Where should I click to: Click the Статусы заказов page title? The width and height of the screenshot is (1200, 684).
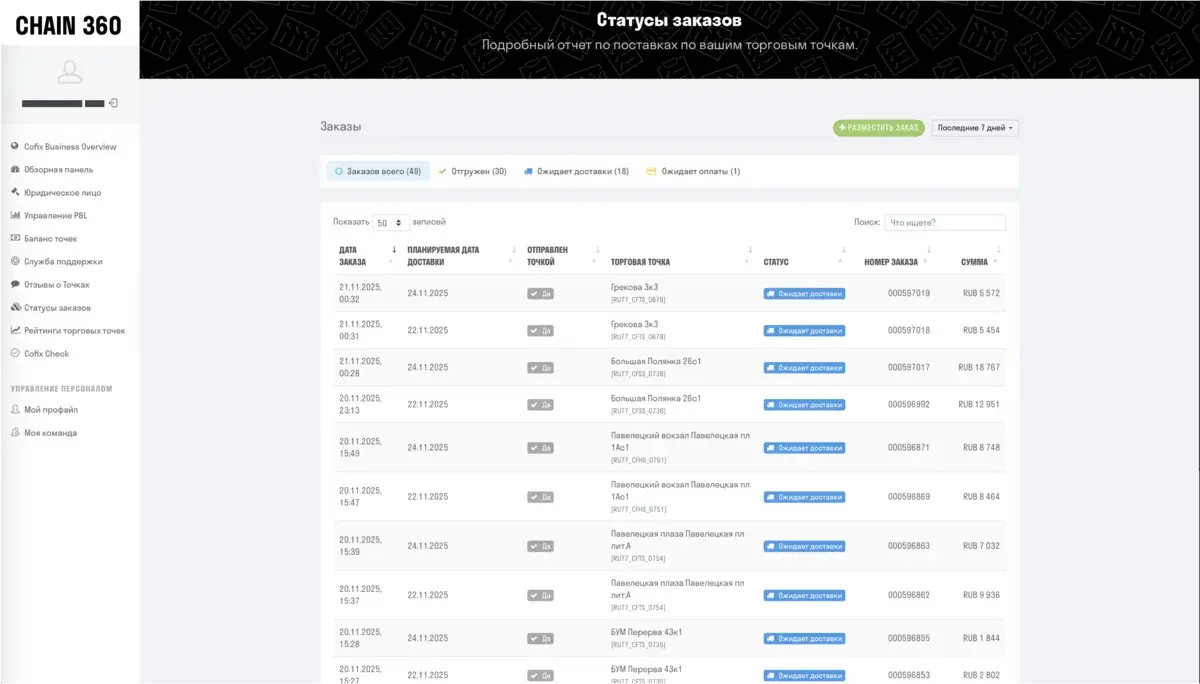click(x=669, y=20)
